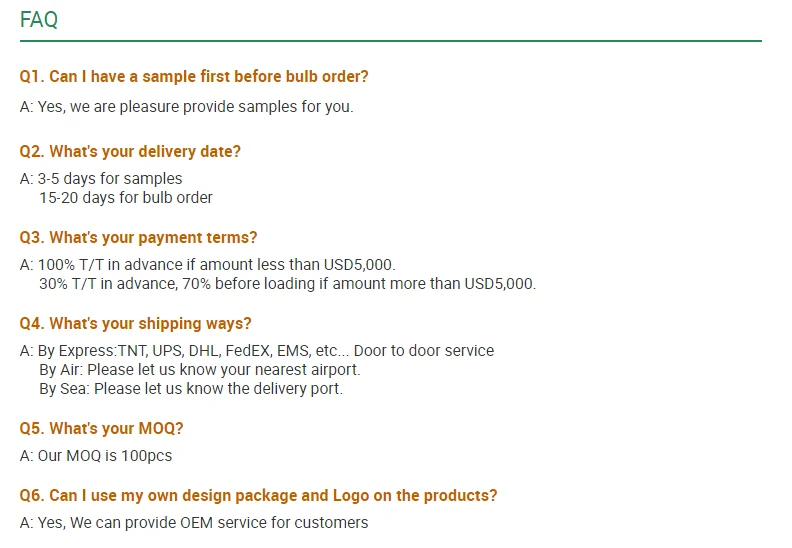Open the Q6 design package and Logo question
Screen dimensions: 792x548
[x=258, y=496]
